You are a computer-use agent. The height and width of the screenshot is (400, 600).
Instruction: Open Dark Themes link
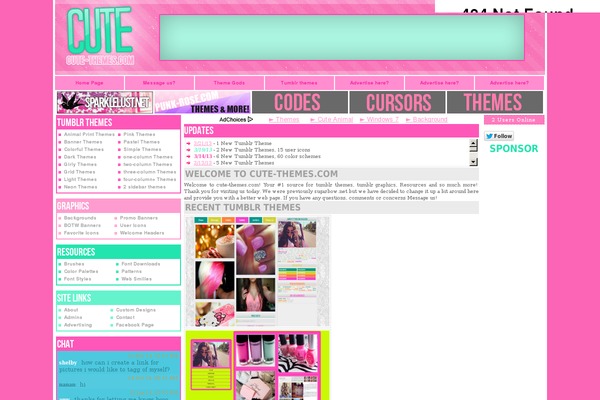coord(80,157)
